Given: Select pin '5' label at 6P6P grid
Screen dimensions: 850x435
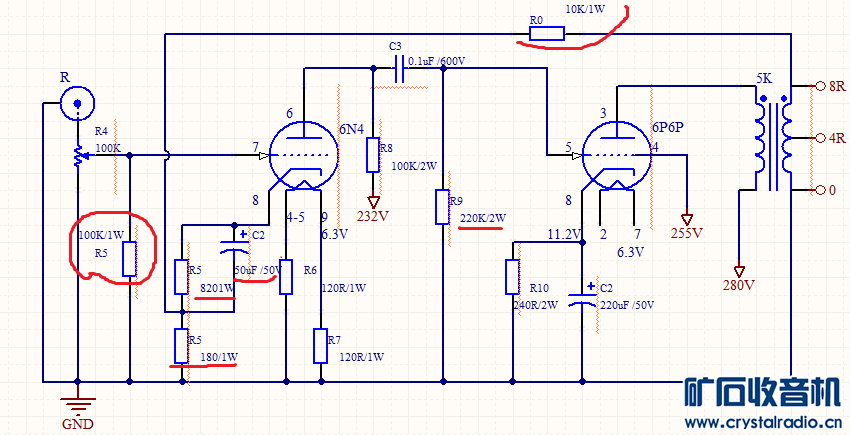Looking at the screenshot, I should click(568, 148).
